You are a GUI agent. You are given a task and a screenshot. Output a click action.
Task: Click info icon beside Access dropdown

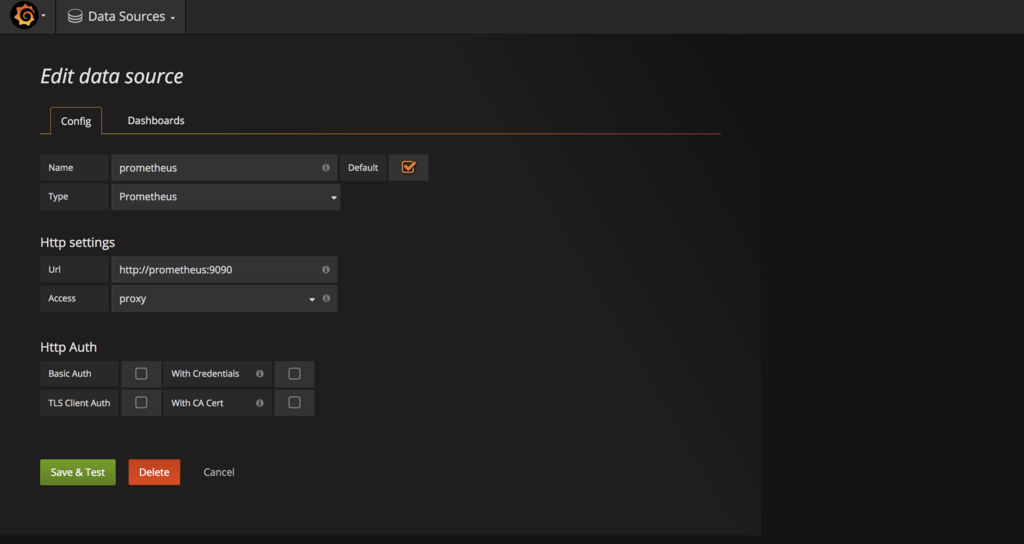point(326,298)
